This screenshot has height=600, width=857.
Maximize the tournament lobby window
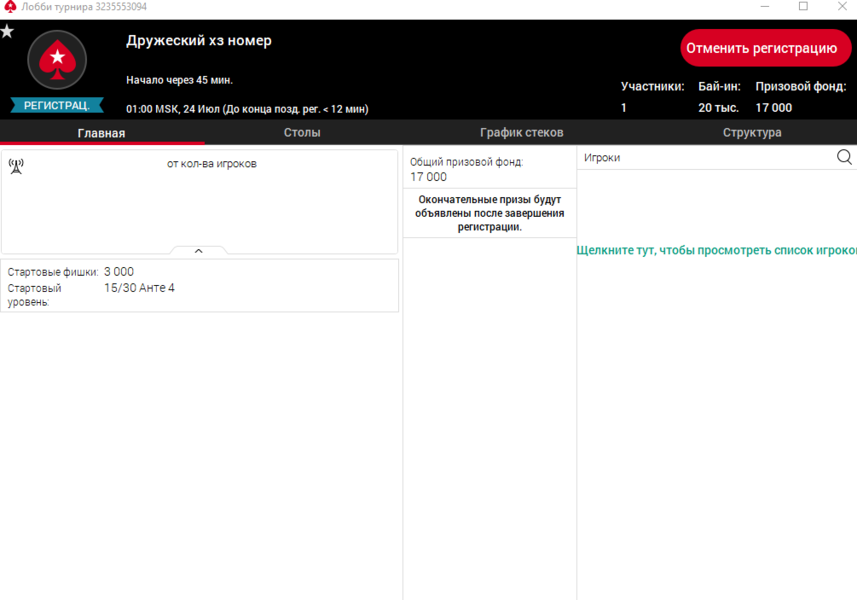(x=803, y=7)
